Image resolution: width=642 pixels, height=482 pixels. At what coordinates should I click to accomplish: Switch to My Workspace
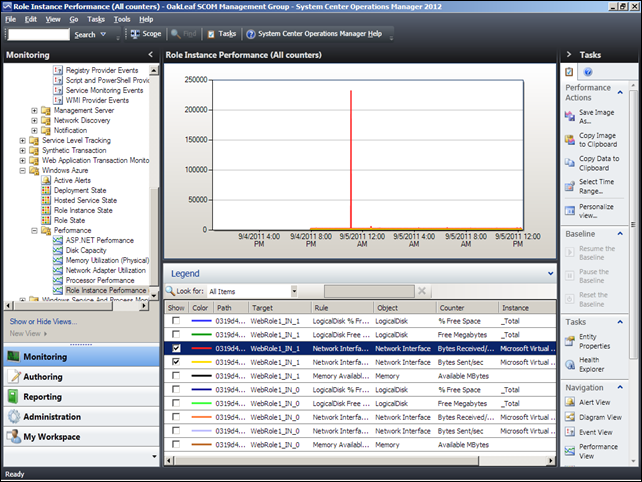[x=81, y=437]
